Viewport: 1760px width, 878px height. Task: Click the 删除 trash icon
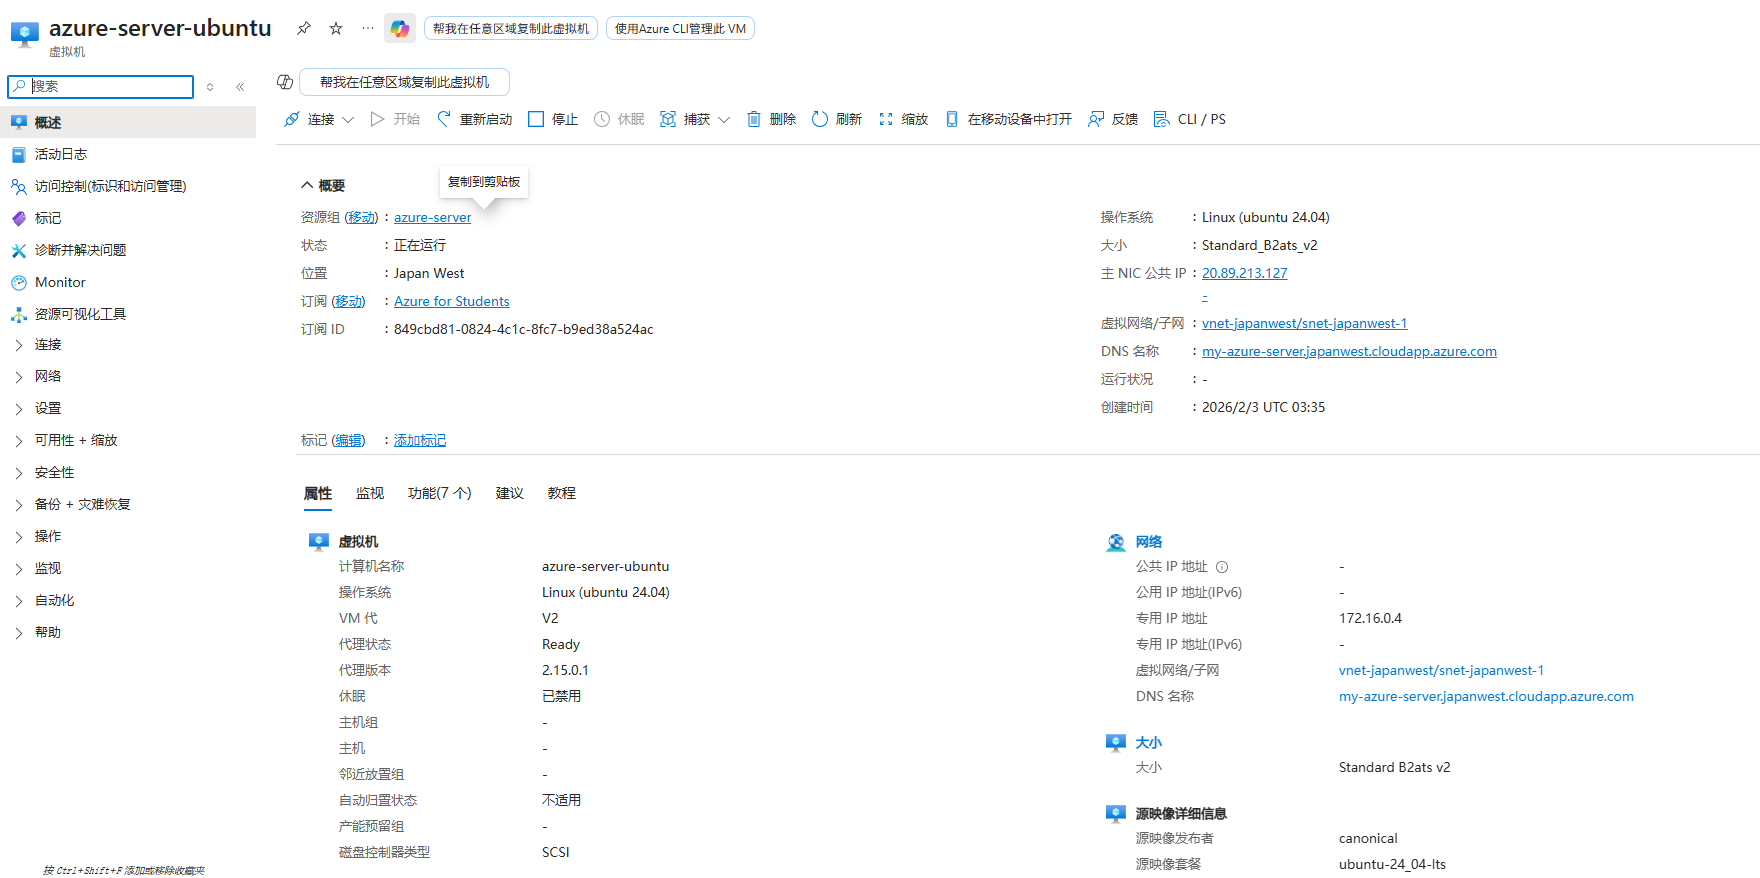tap(754, 119)
